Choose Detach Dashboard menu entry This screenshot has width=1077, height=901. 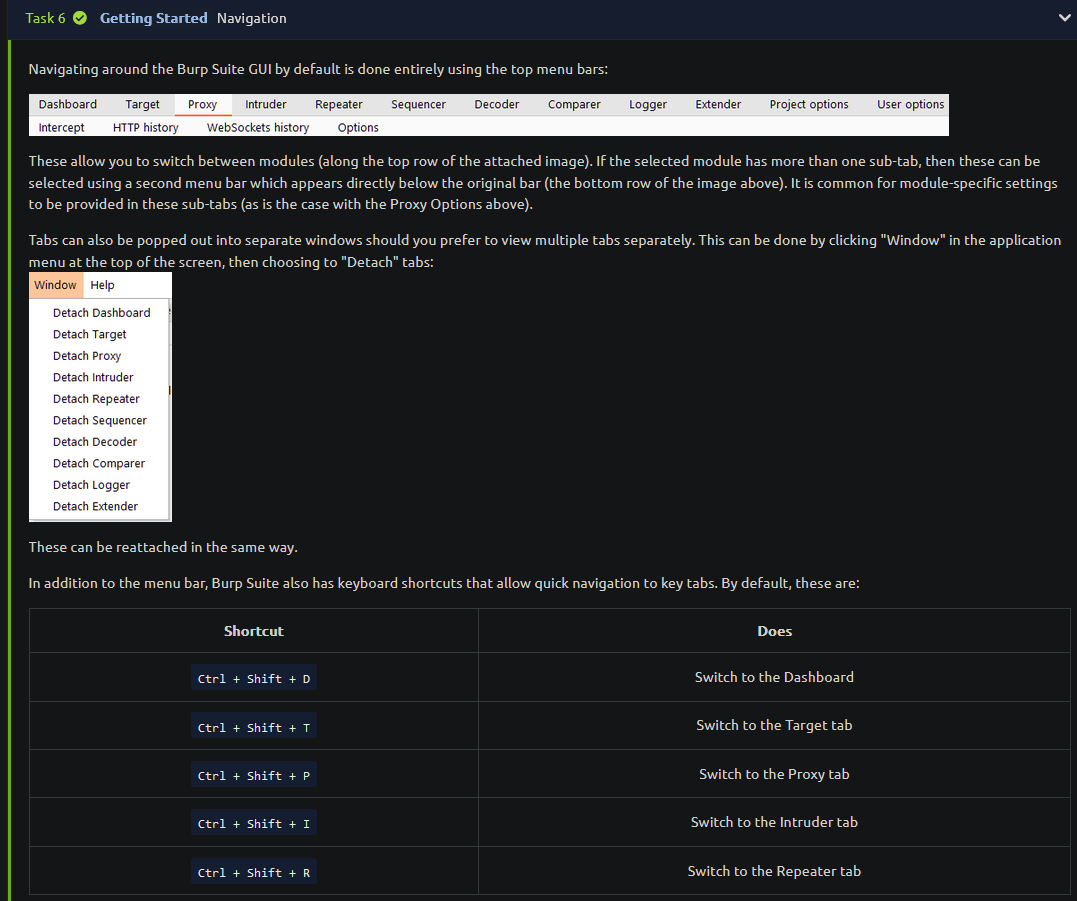pos(101,312)
